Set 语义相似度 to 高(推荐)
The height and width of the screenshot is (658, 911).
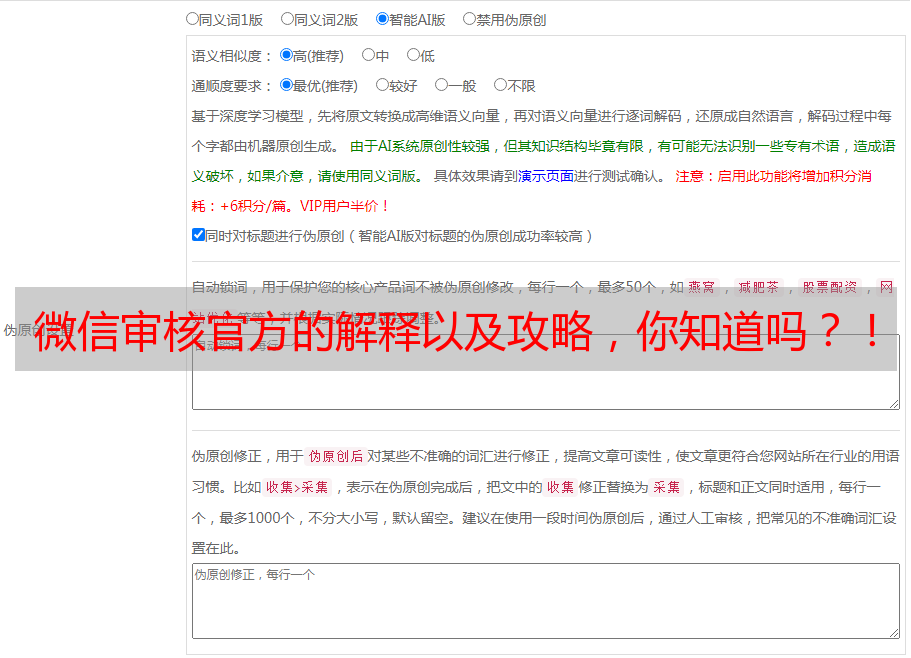point(286,55)
